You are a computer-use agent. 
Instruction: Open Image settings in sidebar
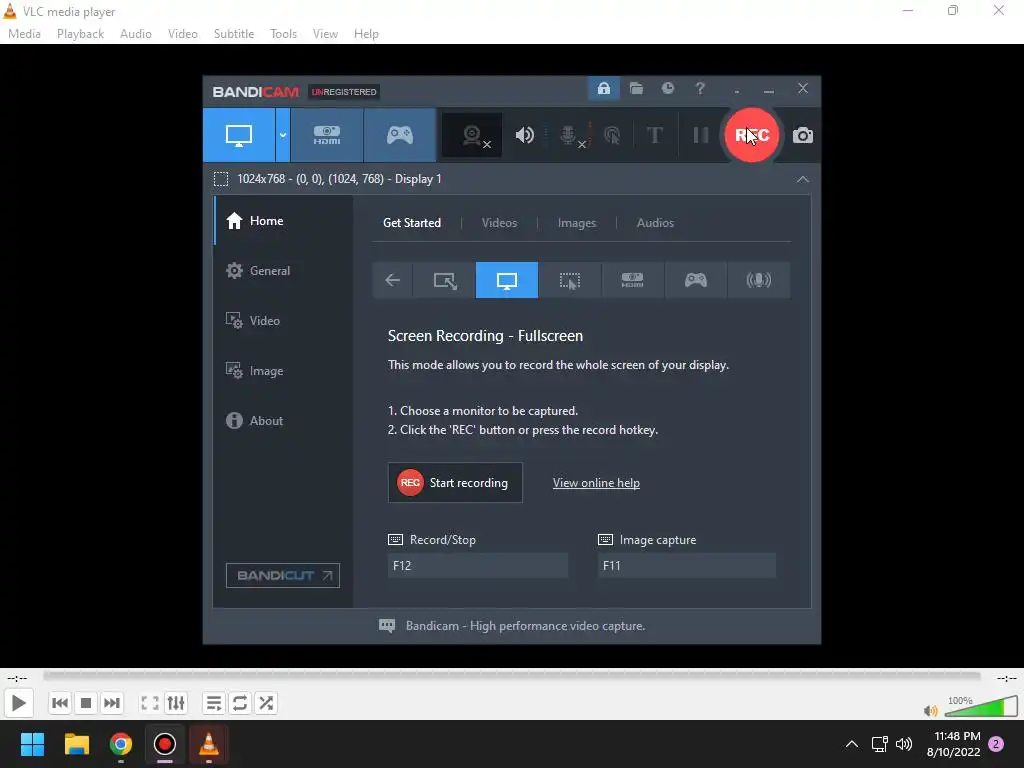(283, 370)
